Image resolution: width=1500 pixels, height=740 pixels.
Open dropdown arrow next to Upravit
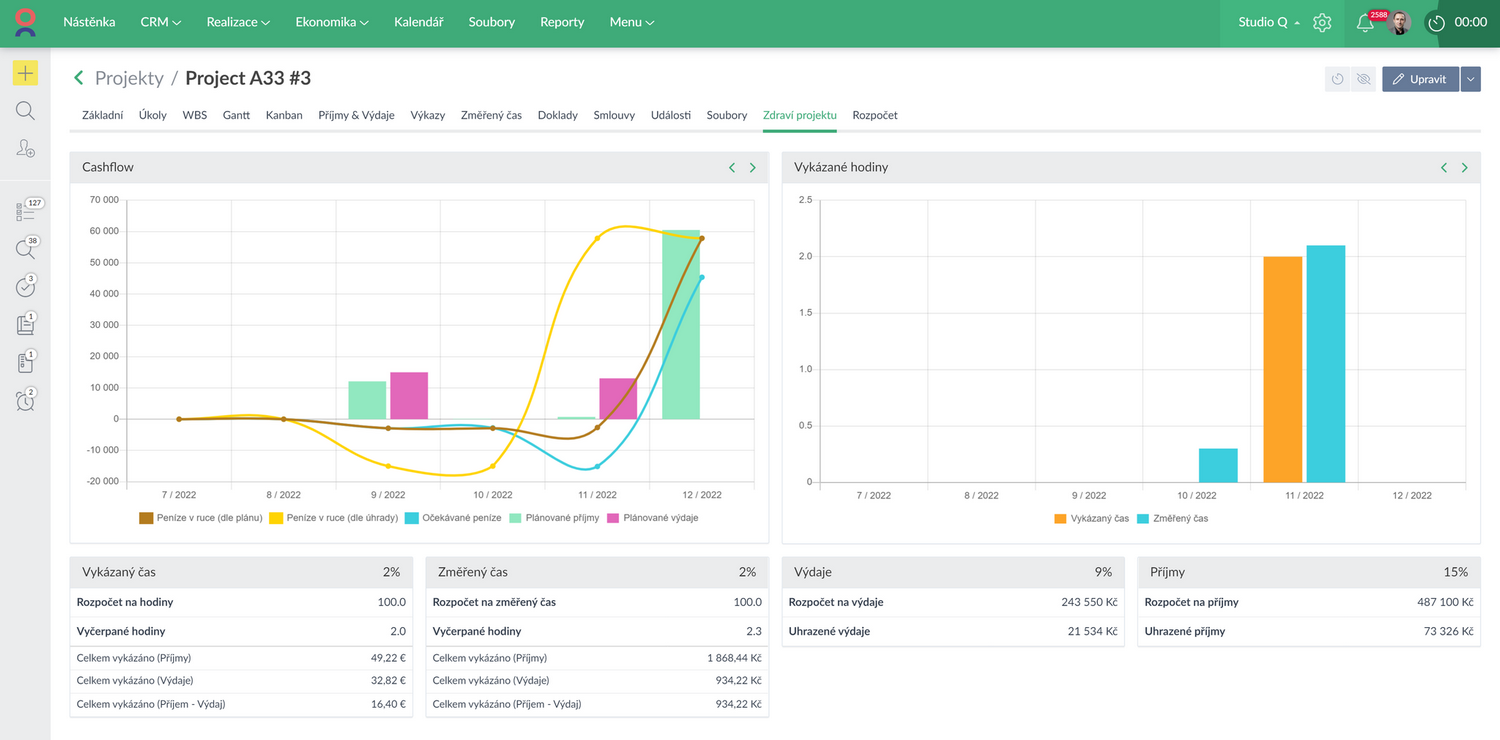(x=1470, y=79)
